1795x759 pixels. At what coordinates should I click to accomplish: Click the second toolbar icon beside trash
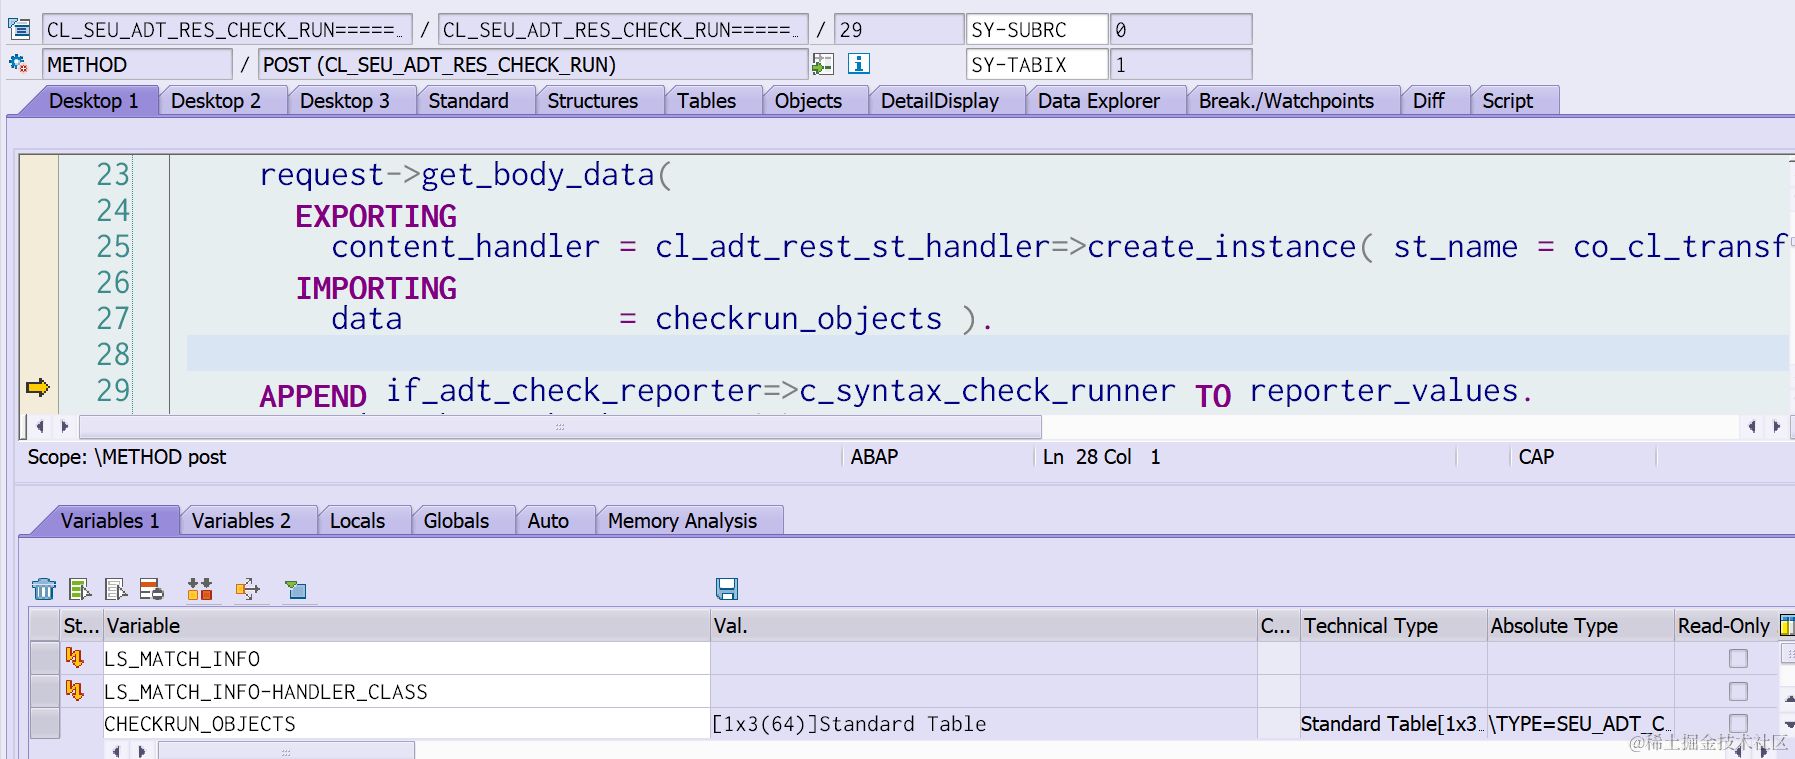click(x=80, y=589)
